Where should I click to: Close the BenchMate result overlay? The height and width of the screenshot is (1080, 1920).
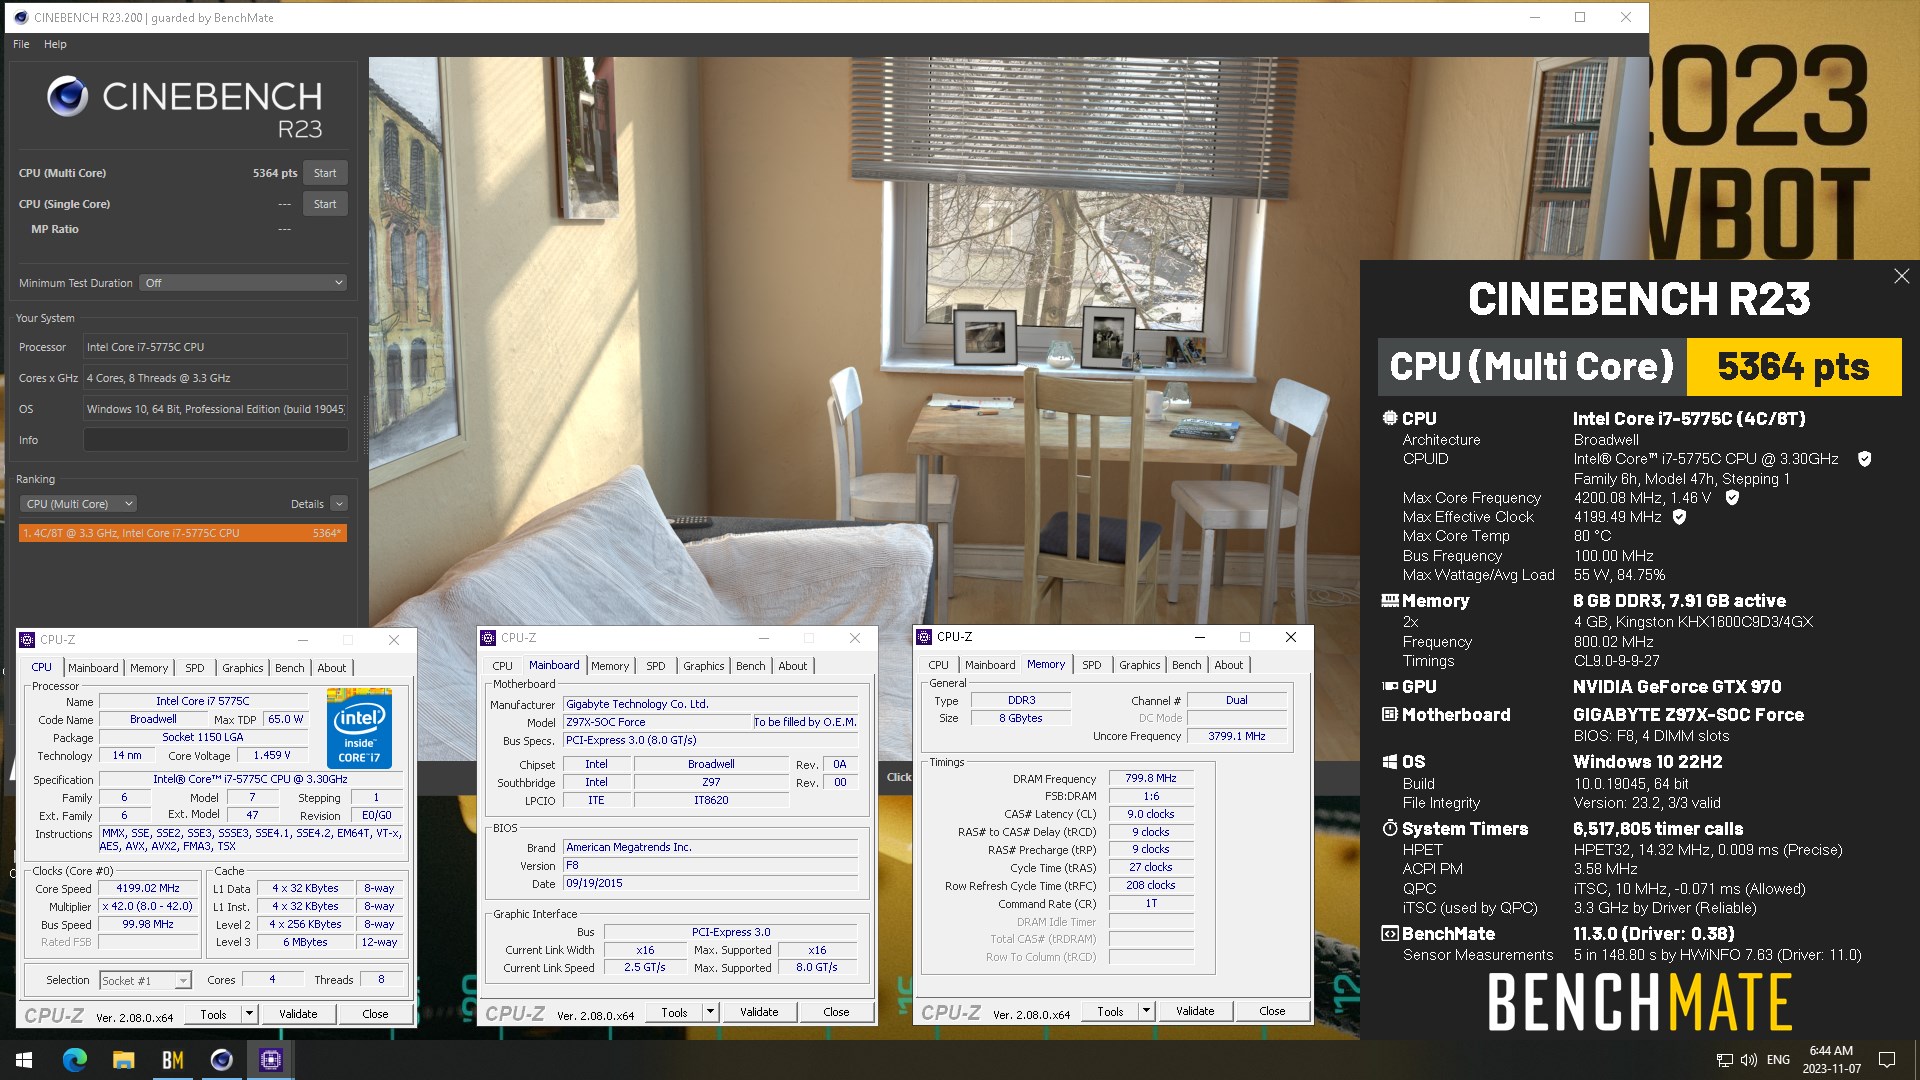point(1901,276)
